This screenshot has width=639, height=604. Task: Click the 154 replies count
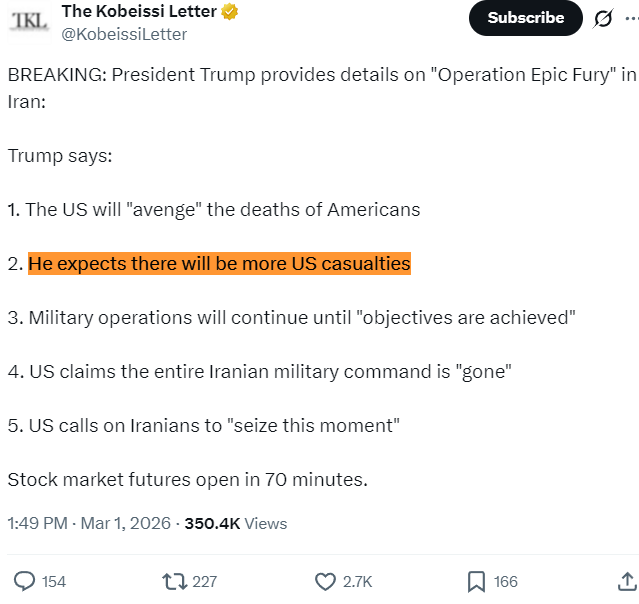[x=54, y=581]
